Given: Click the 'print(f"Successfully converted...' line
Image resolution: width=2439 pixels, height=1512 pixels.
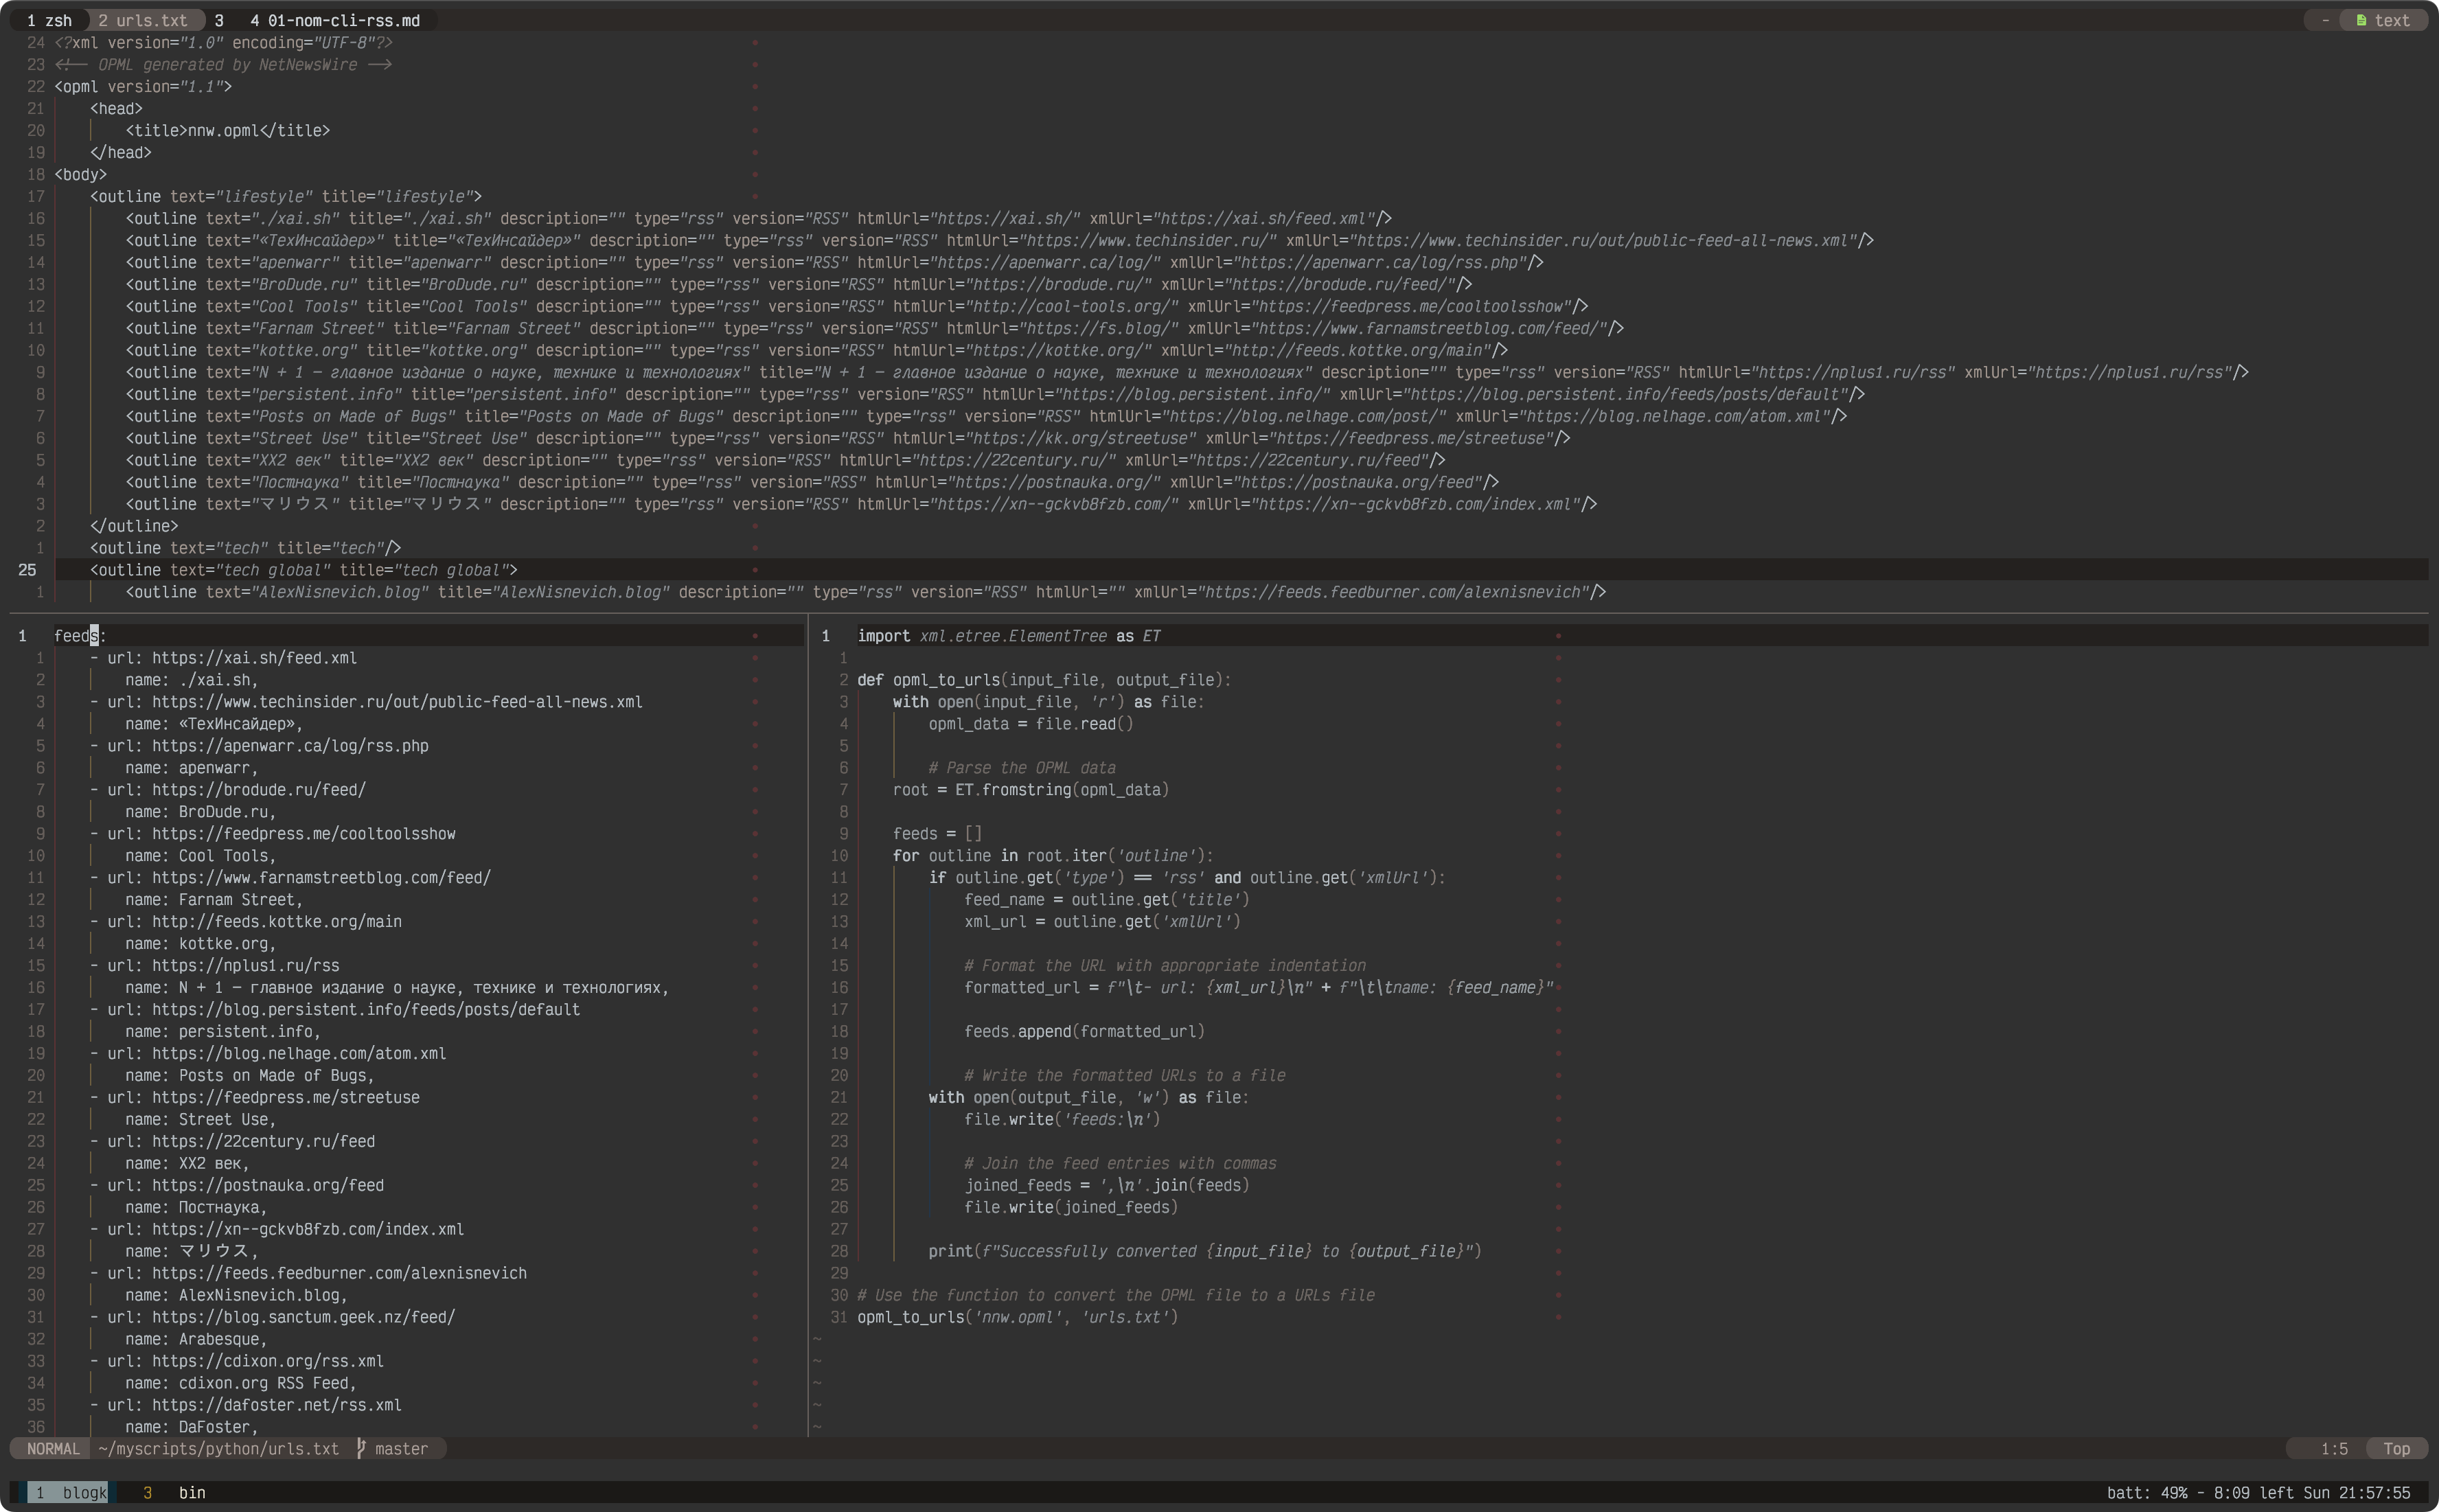Looking at the screenshot, I should pyautogui.click(x=1204, y=1251).
